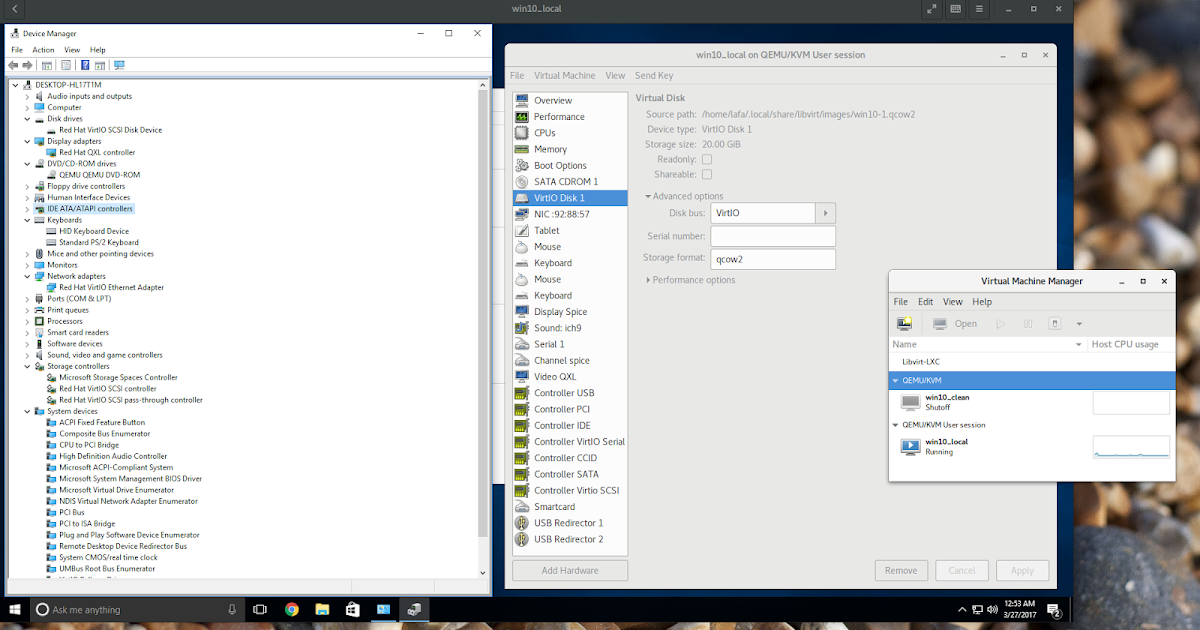Collapse the Disk drives node
This screenshot has height=630, width=1200.
pos(27,118)
